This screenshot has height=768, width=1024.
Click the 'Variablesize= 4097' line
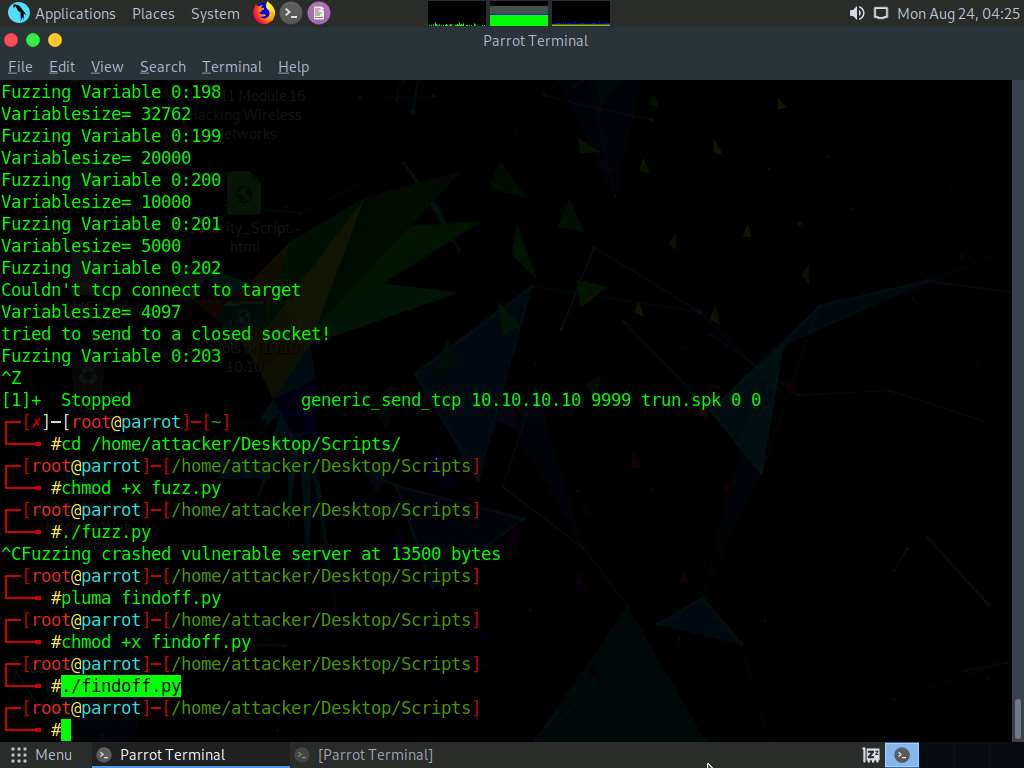point(91,312)
